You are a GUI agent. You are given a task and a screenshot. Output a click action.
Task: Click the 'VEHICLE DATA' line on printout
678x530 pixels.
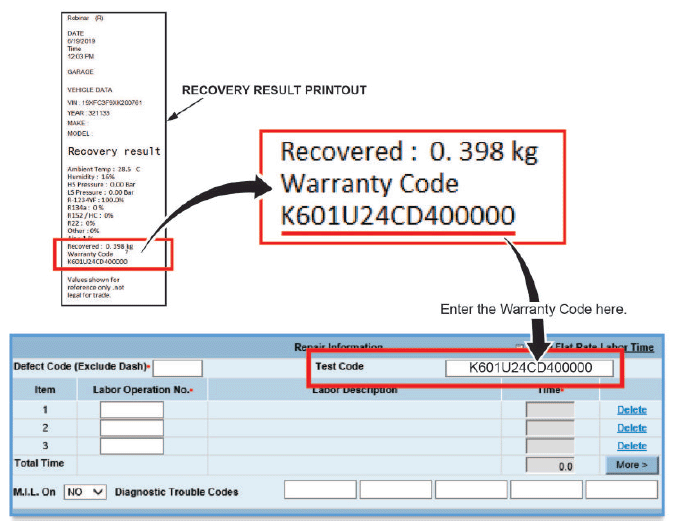90,90
